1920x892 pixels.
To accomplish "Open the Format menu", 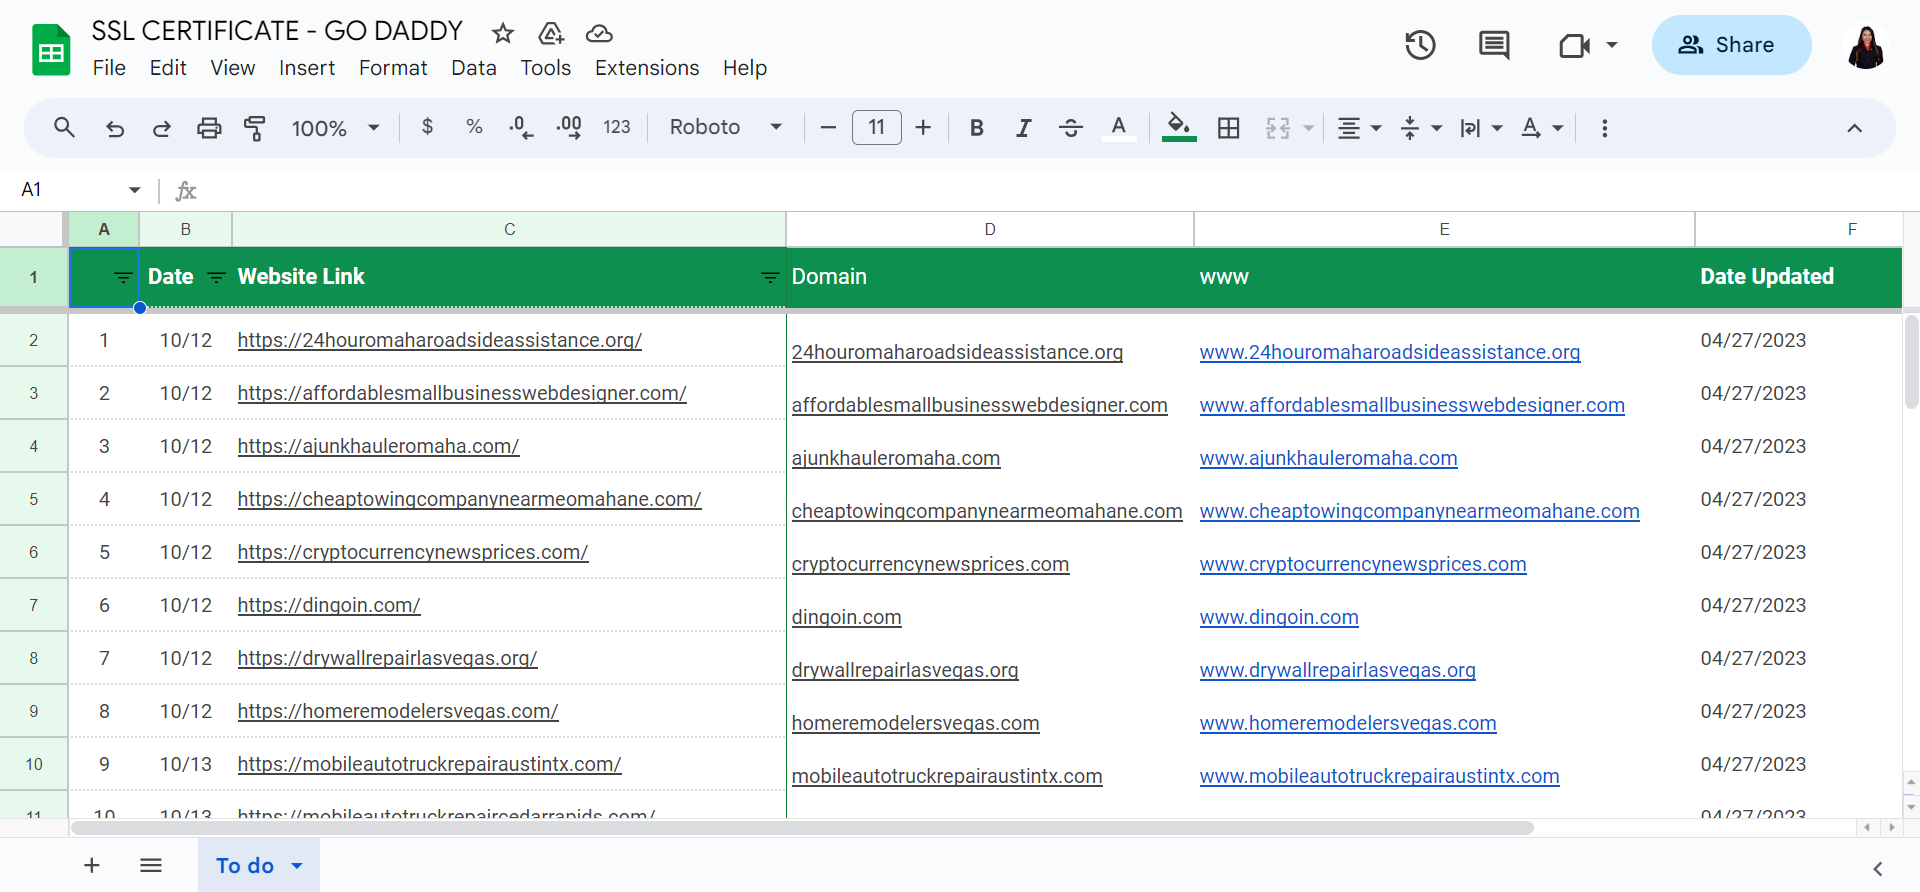I will pos(393,68).
